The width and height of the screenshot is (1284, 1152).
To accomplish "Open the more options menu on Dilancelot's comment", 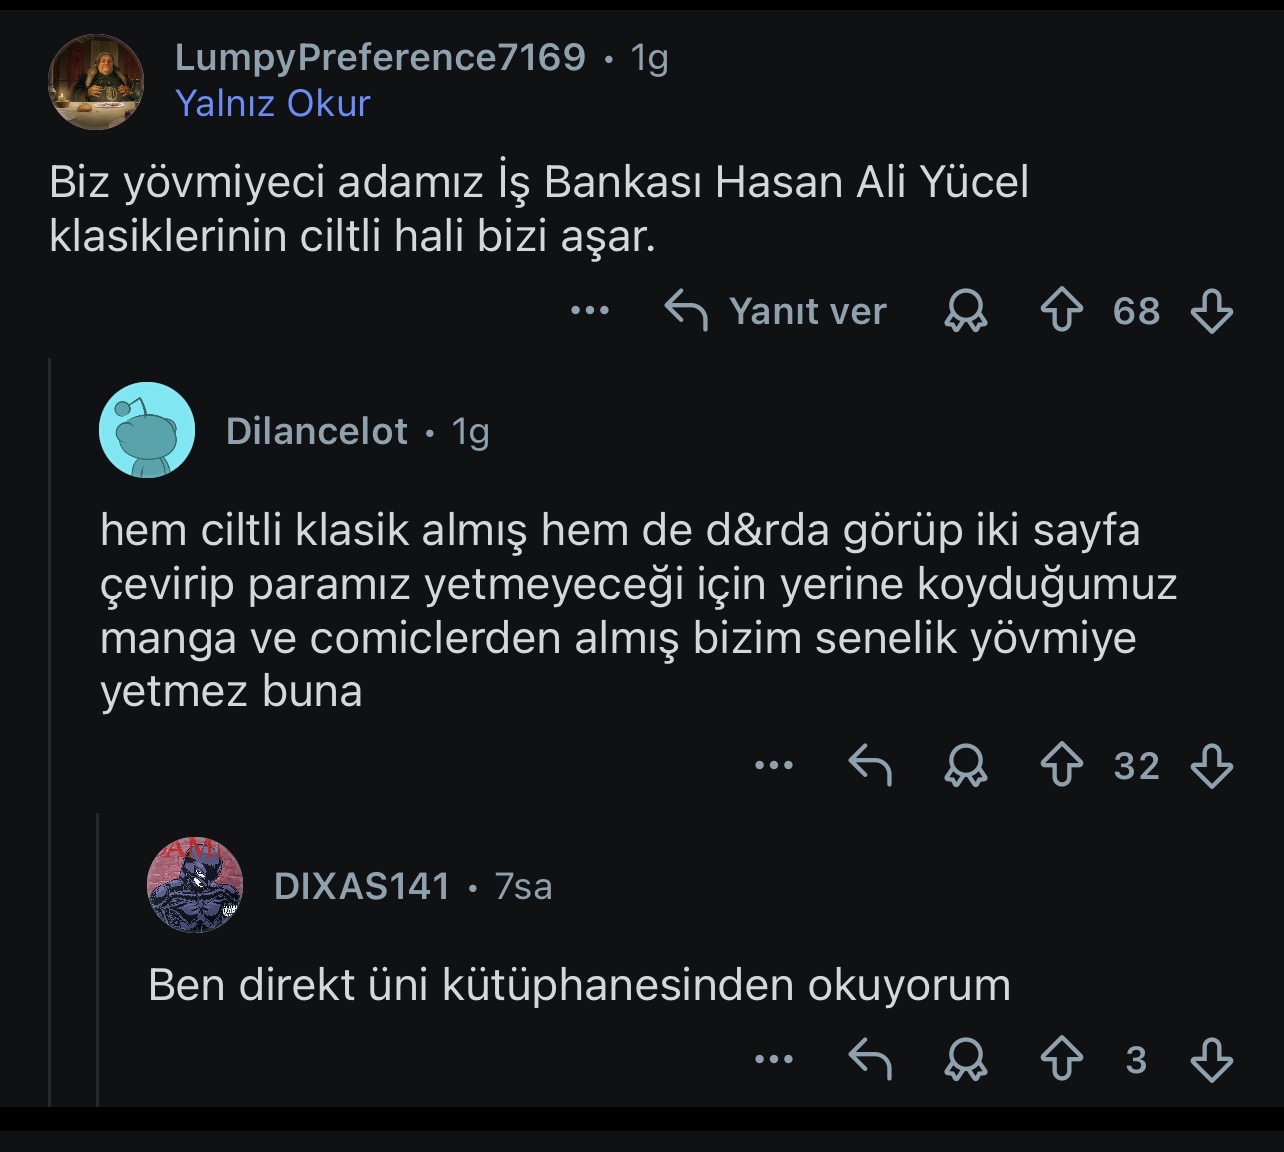I will tap(774, 766).
